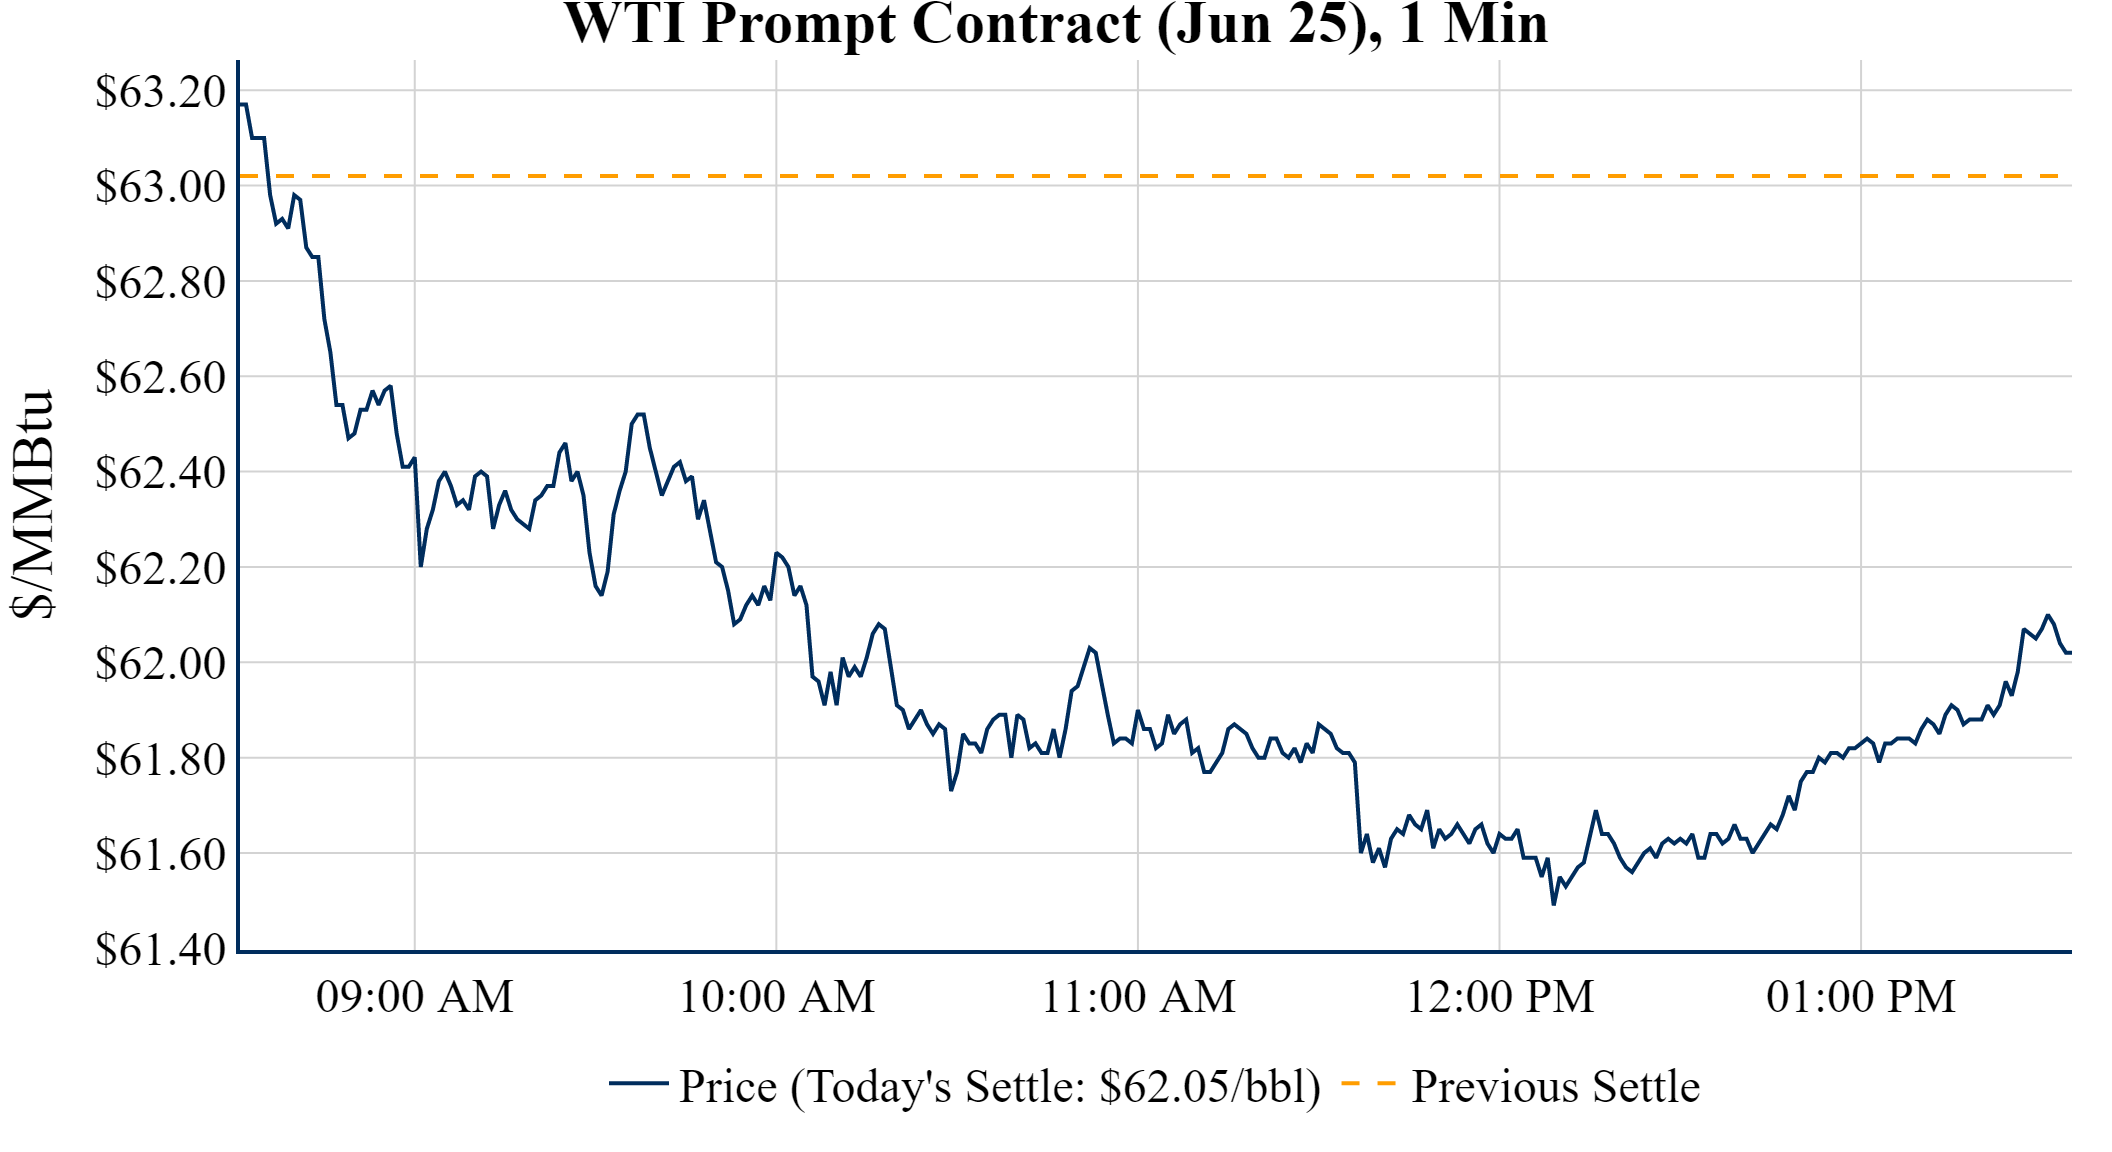2112x1152 pixels.
Task: Click the 01:00 PM x-axis label
Action: coord(1861,997)
